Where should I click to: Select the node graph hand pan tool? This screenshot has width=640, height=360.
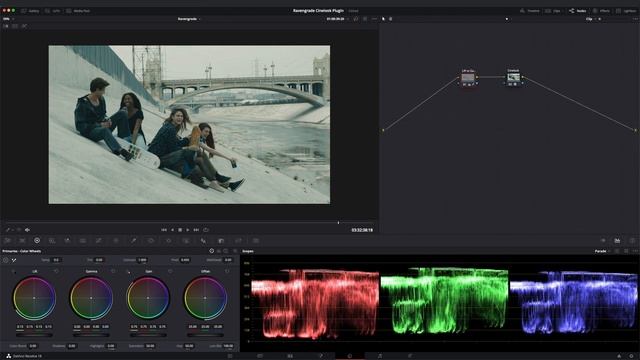pyautogui.click(x=391, y=19)
